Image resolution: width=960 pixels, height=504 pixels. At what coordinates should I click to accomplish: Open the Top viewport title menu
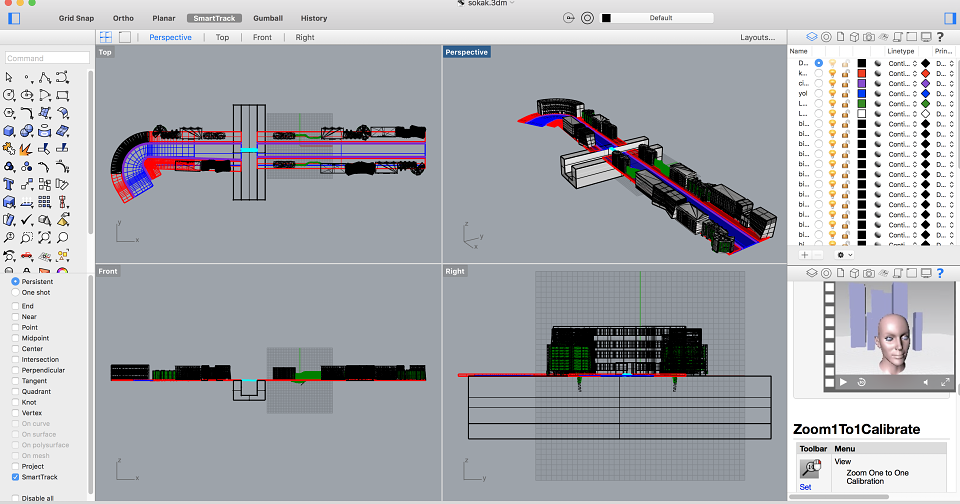pyautogui.click(x=105, y=52)
